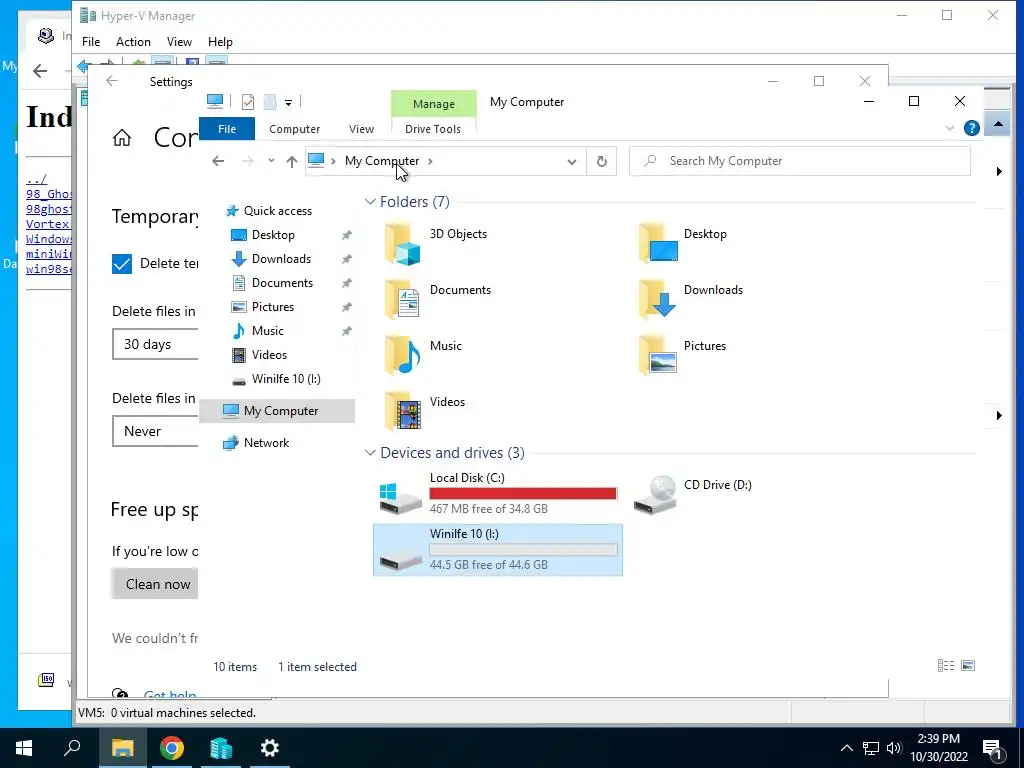The width and height of the screenshot is (1024, 768).
Task: Select Winilfe 10 (I:) in navigation pane
Action: tap(285, 379)
